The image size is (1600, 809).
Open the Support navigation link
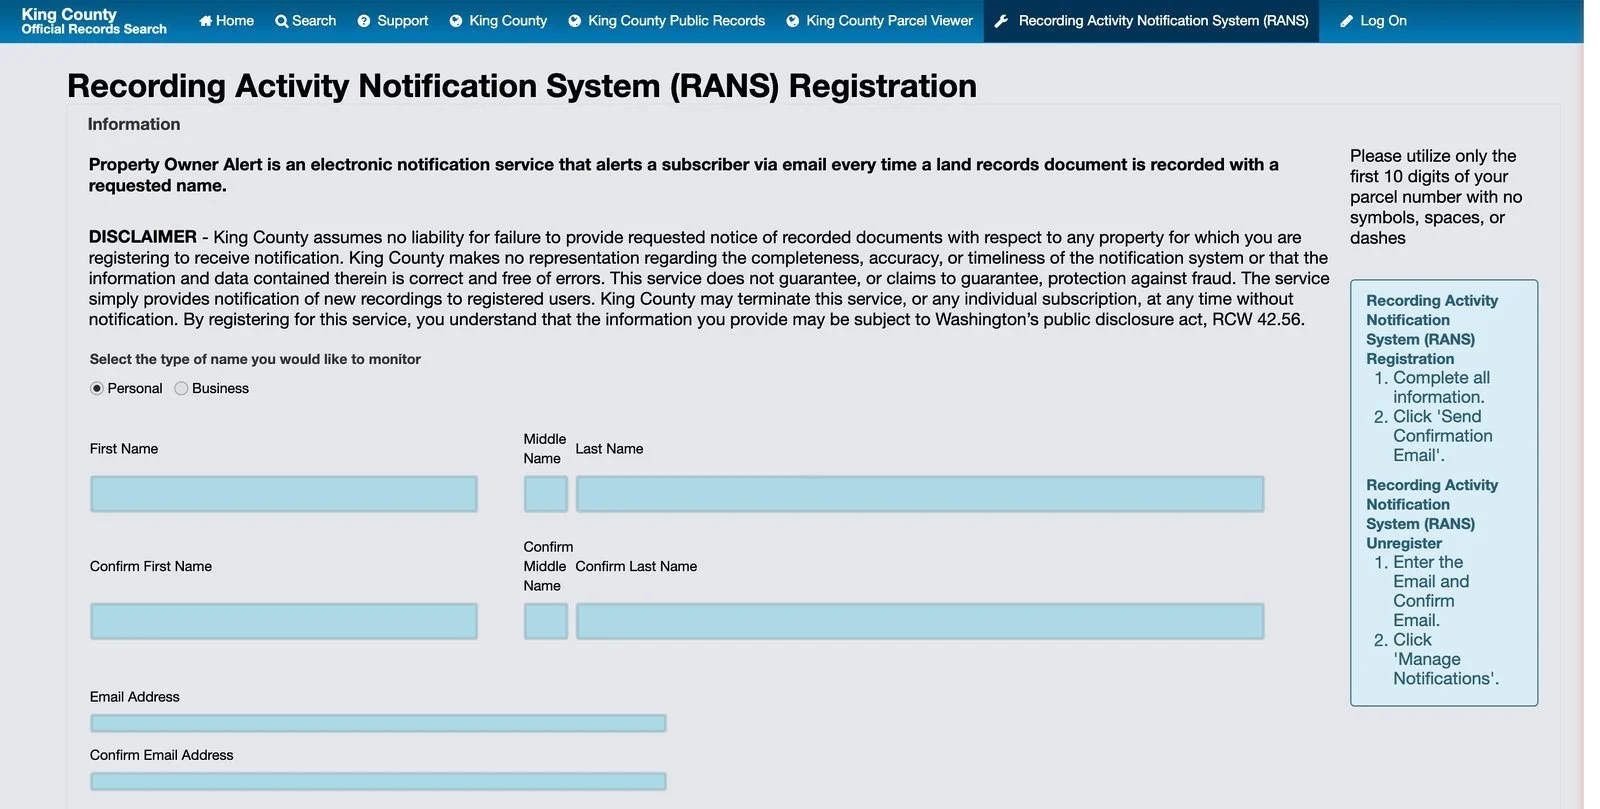pos(393,21)
